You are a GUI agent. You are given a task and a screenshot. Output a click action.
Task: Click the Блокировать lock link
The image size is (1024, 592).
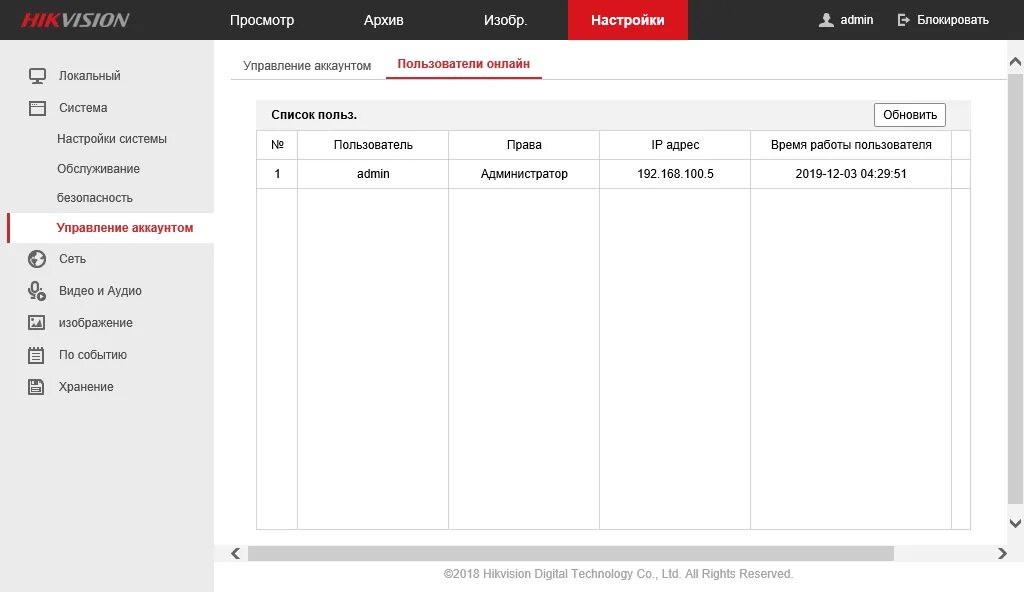click(x=952, y=20)
